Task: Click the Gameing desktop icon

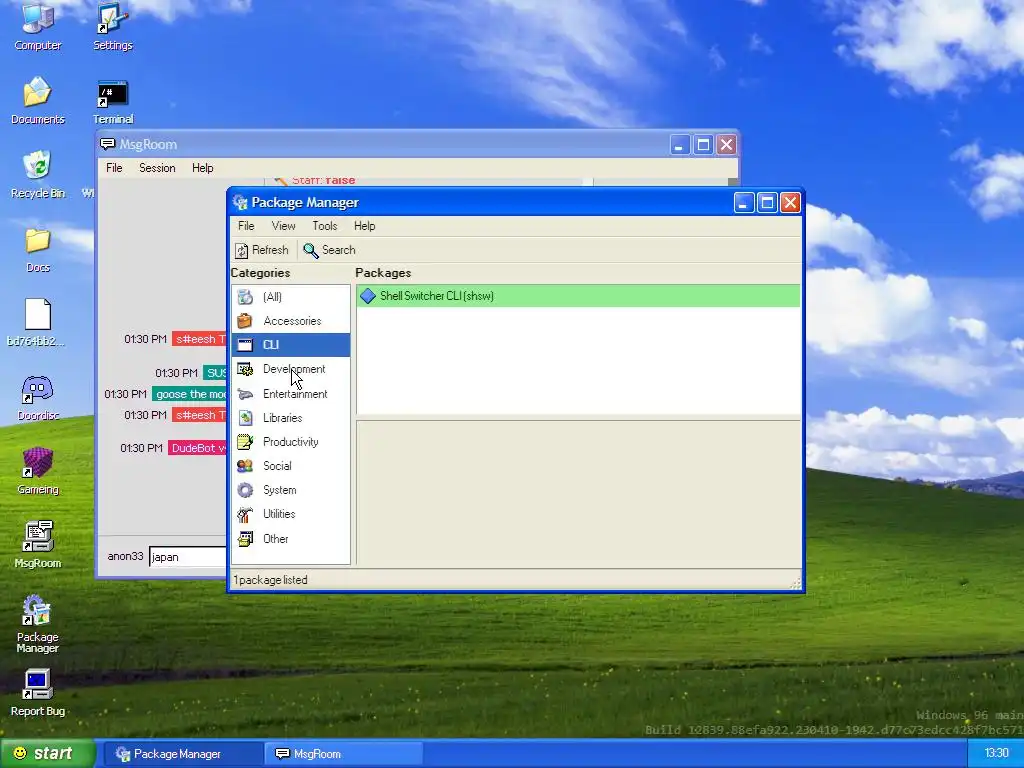Action: click(38, 472)
